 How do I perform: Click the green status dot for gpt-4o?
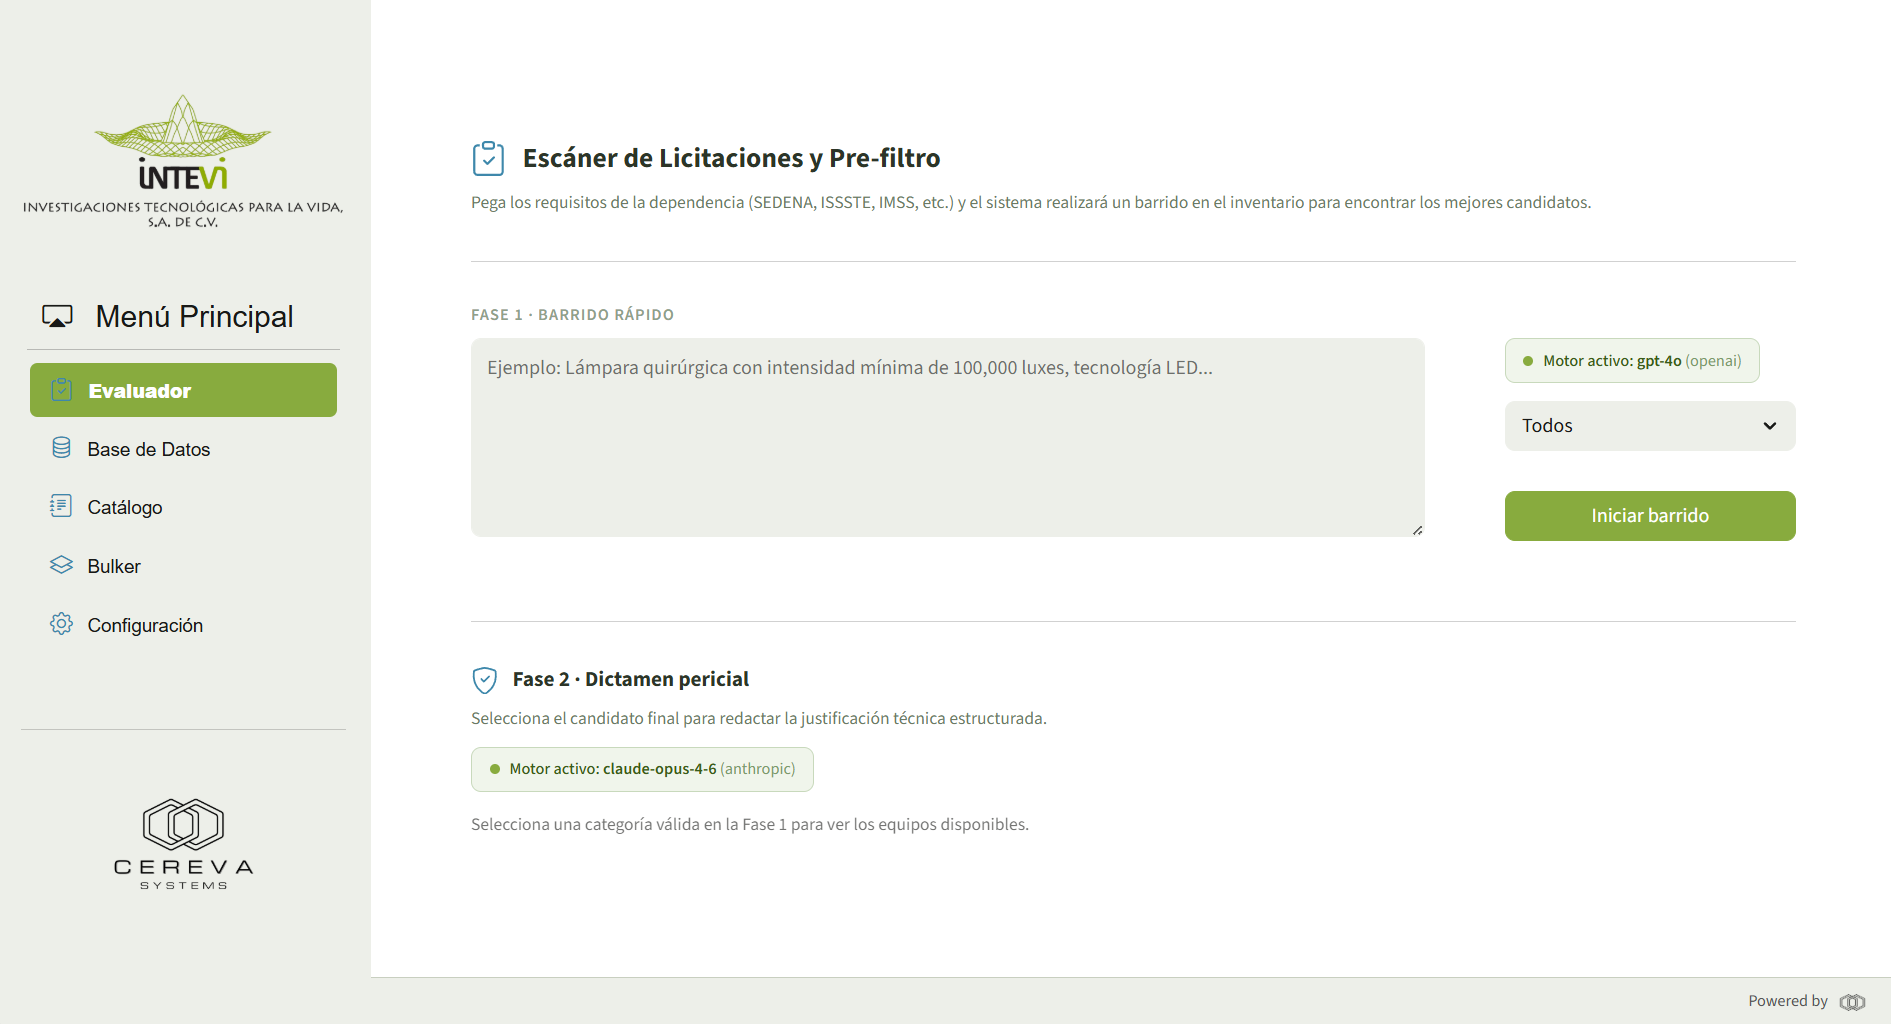1528,361
